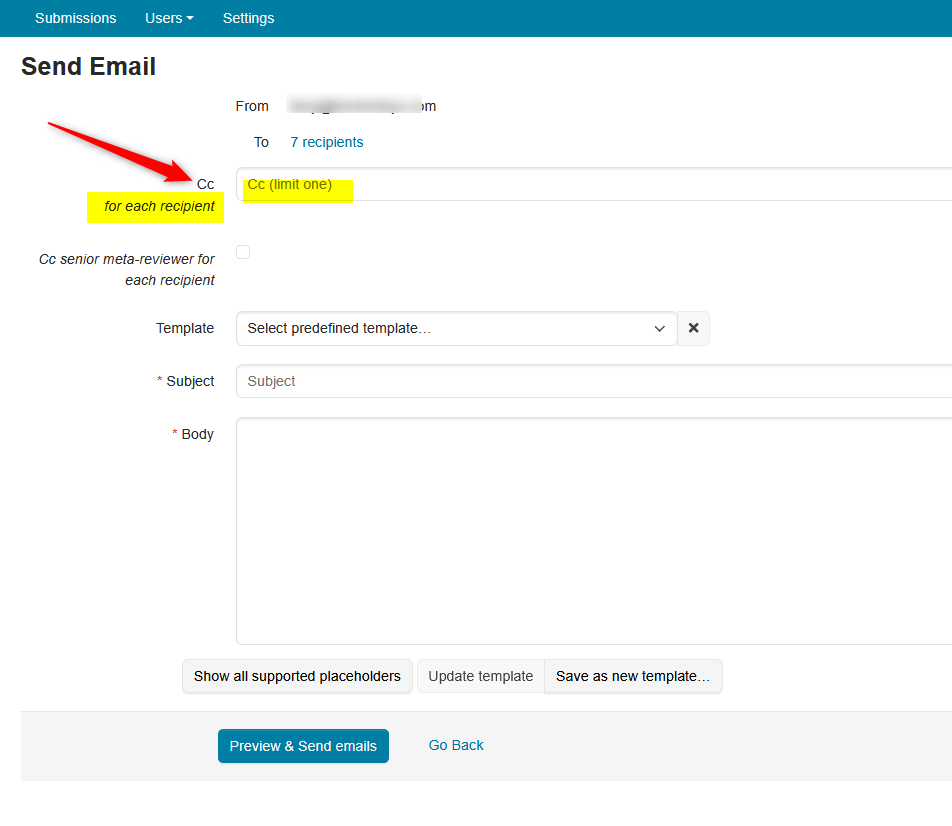The height and width of the screenshot is (826, 952).
Task: Open the Settings menu item
Action: tap(248, 18)
